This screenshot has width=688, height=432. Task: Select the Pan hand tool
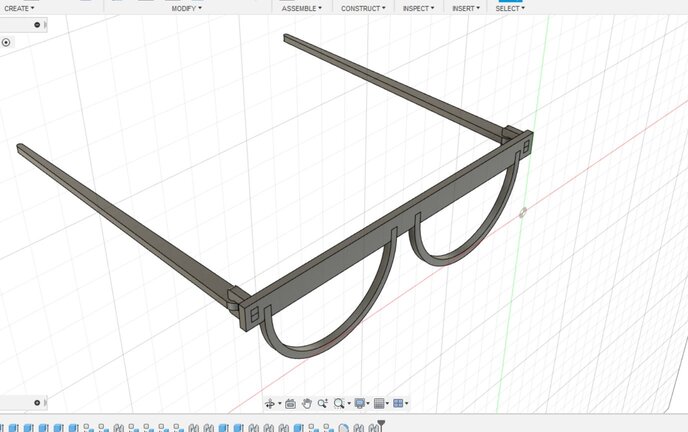pyautogui.click(x=307, y=403)
